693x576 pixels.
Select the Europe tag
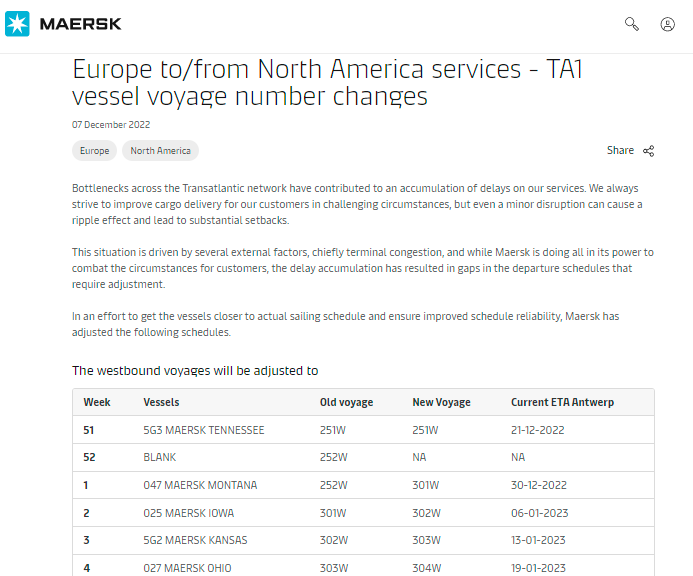click(x=95, y=151)
